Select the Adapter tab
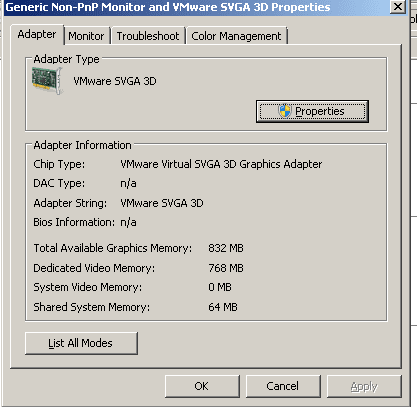417x407 pixels. click(x=37, y=34)
